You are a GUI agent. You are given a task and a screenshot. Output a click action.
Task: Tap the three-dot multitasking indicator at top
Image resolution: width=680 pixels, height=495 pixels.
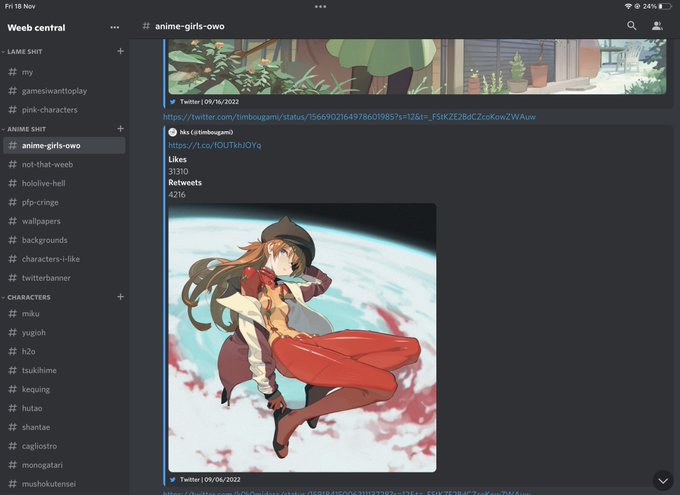tap(320, 7)
